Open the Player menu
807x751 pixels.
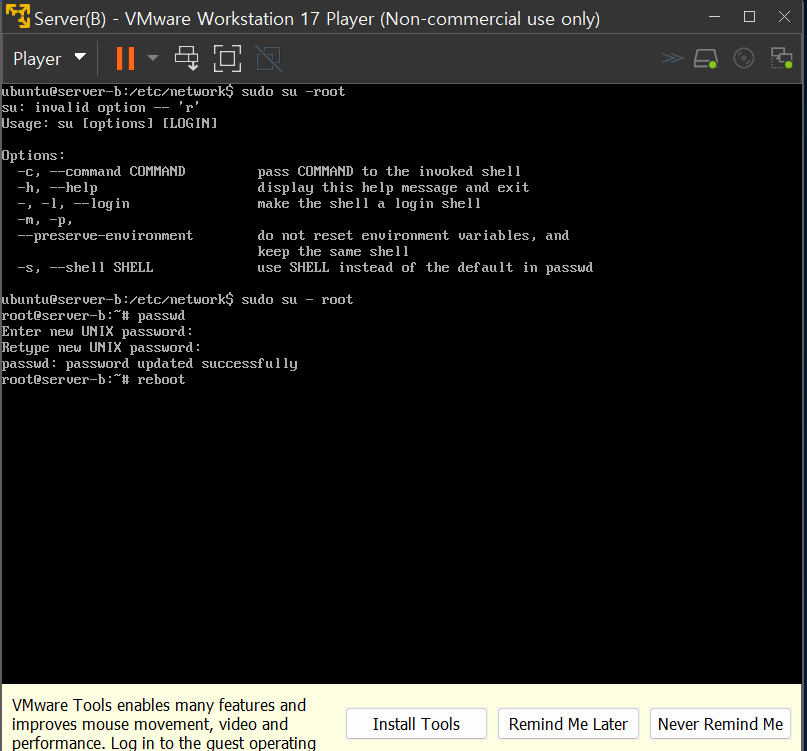click(x=49, y=59)
